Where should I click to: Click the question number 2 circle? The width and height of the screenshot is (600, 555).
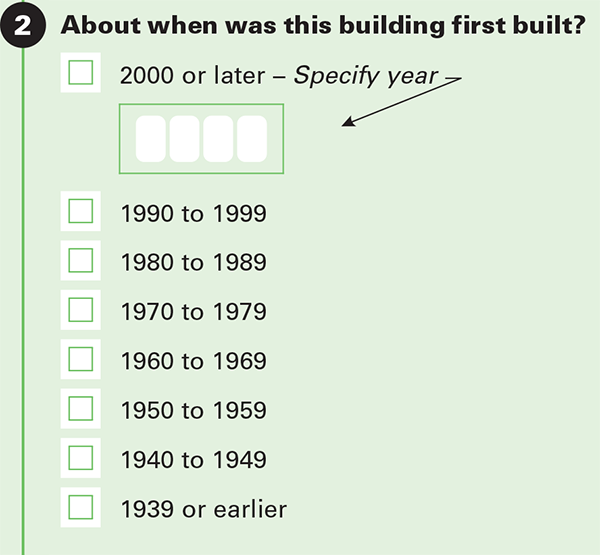(x=23, y=25)
